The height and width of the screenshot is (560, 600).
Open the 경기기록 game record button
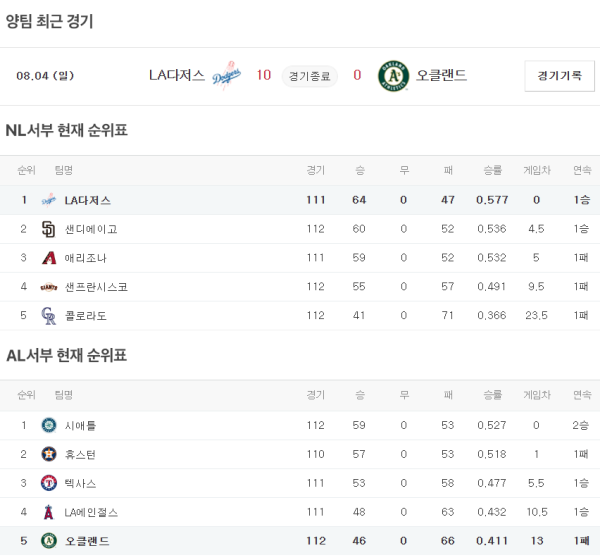tap(559, 76)
